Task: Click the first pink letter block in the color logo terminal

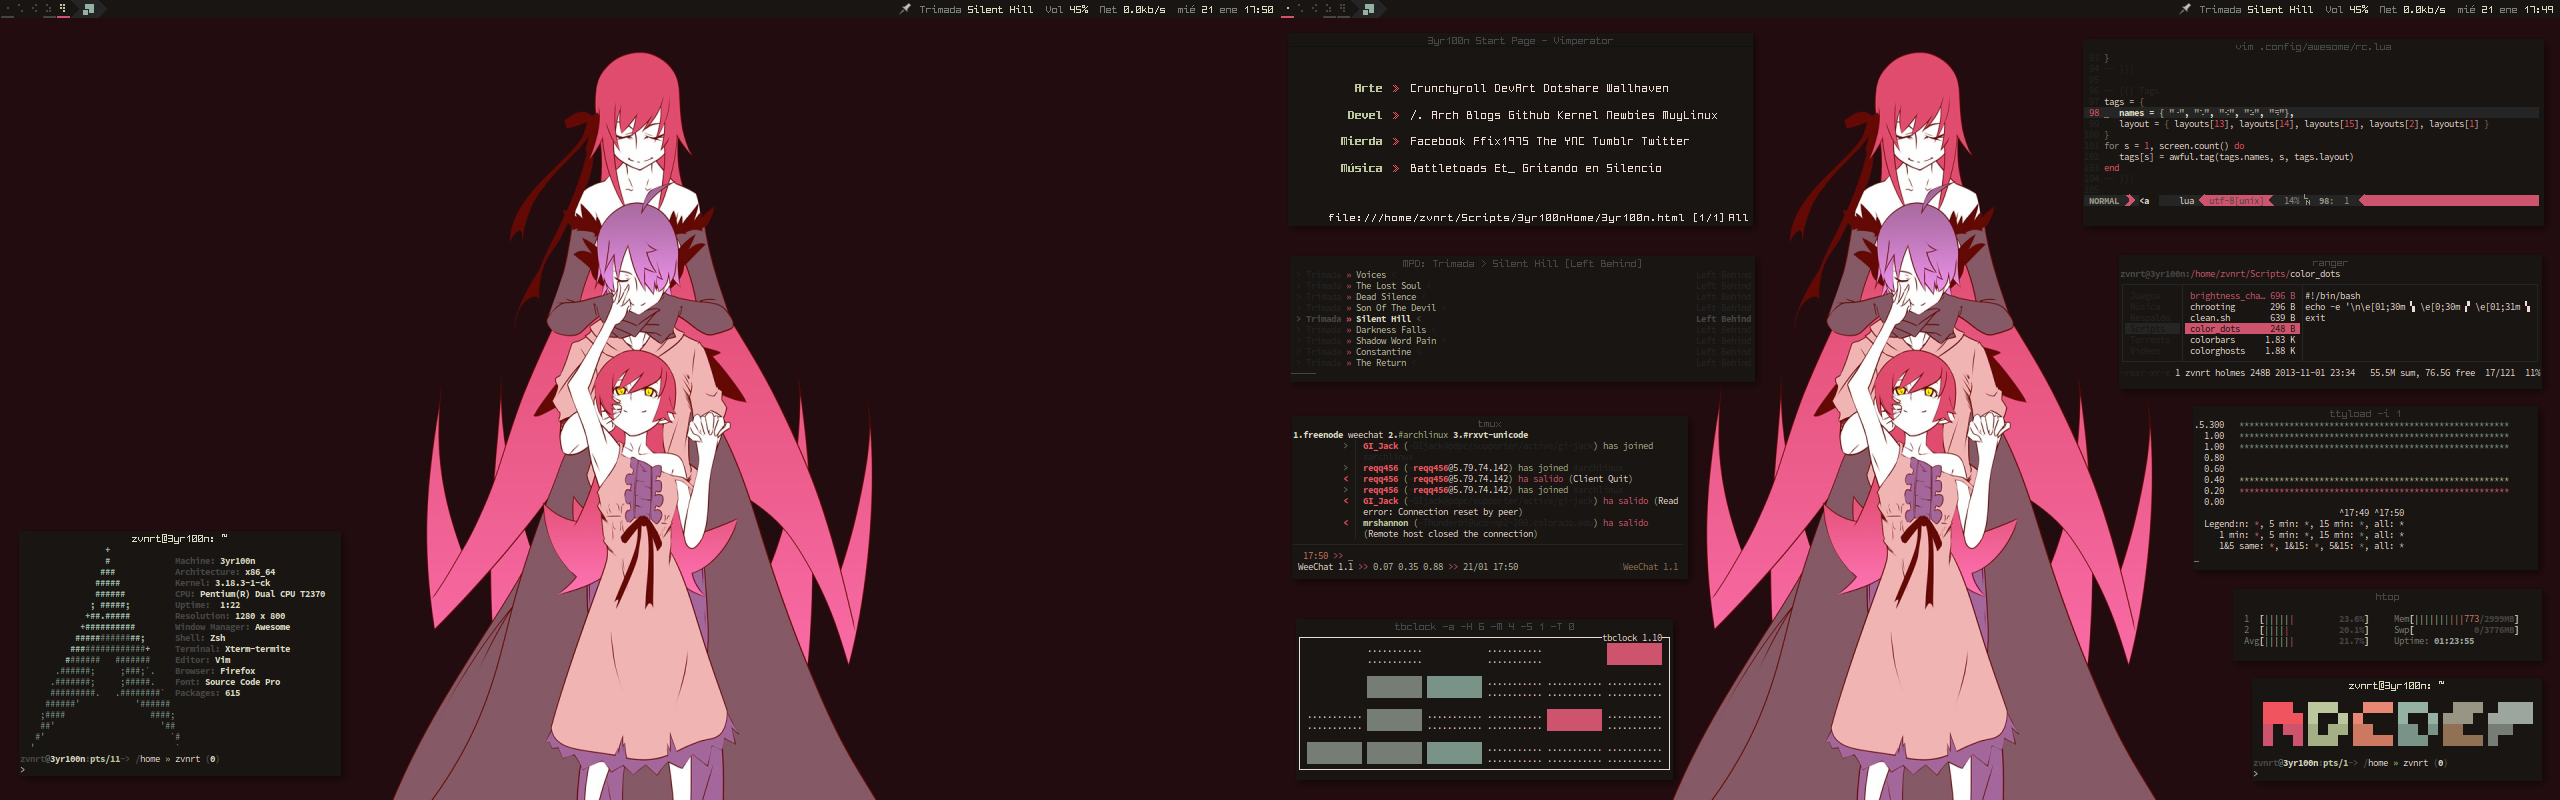Action: click(2283, 724)
